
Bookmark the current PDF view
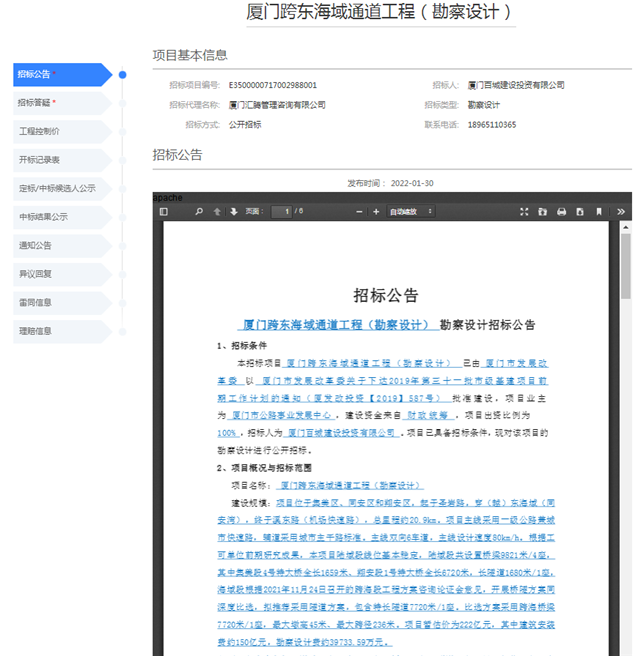(x=599, y=212)
